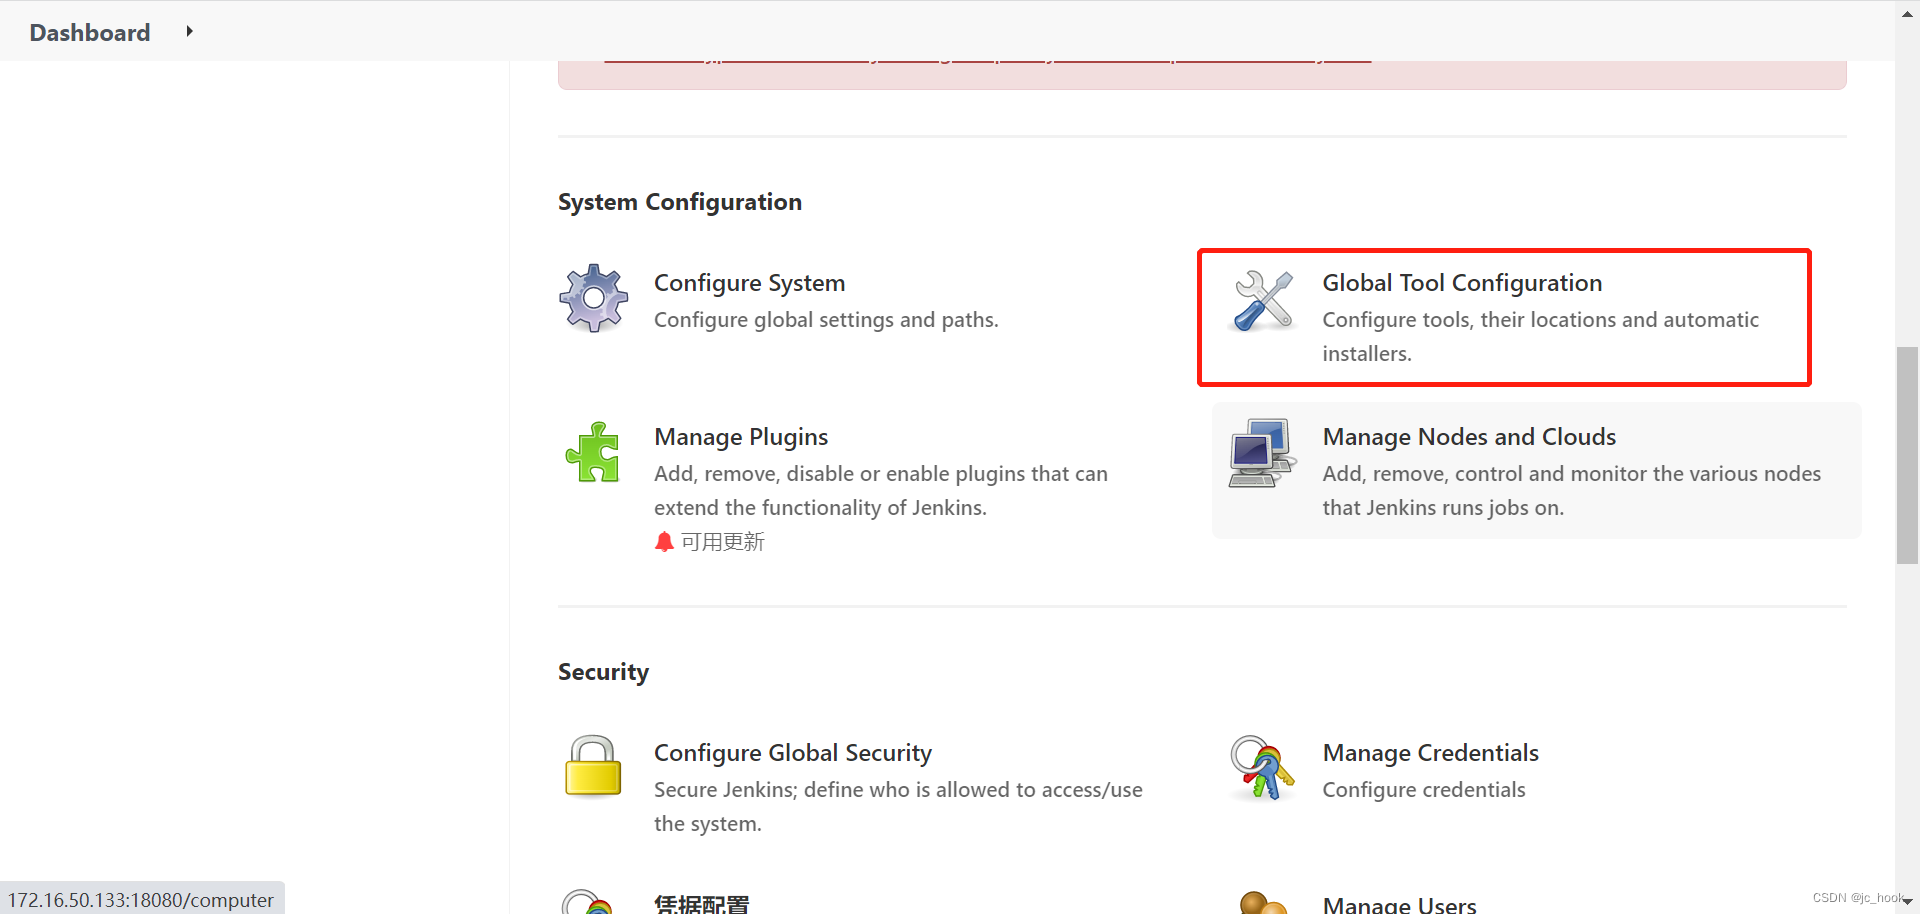Expand the Dashboard breadcrumb arrow
Image resolution: width=1920 pixels, height=914 pixels.
tap(189, 32)
